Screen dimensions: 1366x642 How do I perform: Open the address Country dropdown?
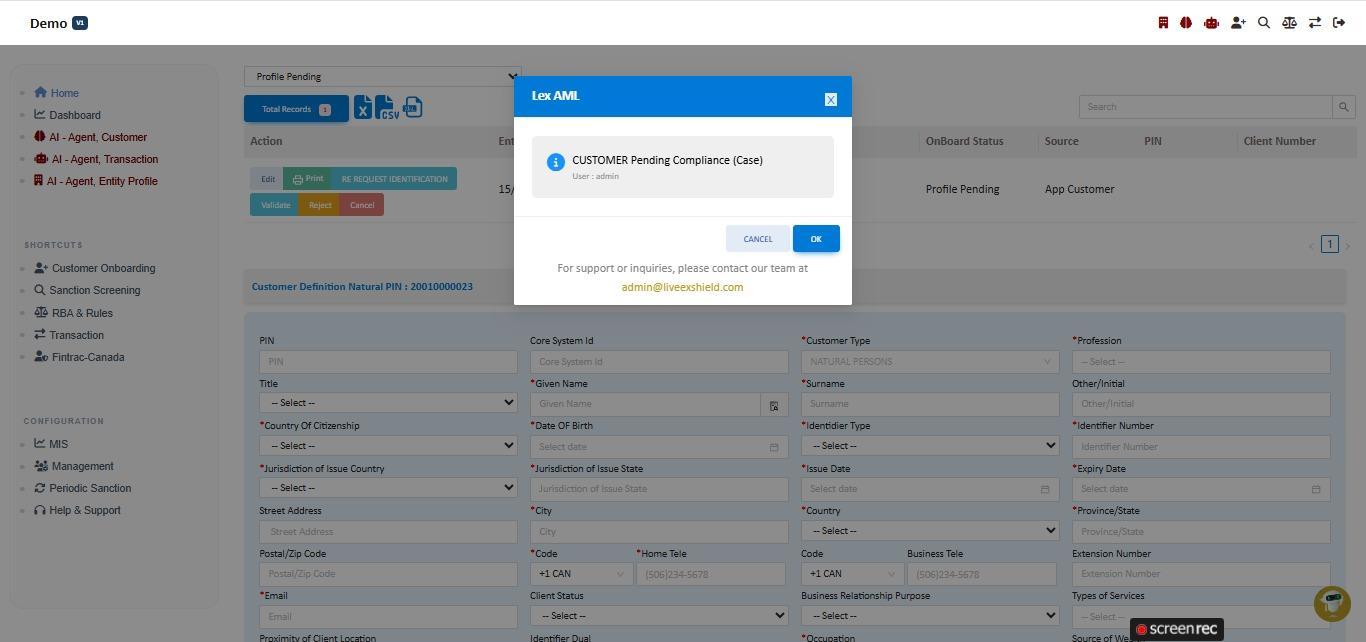click(930, 531)
